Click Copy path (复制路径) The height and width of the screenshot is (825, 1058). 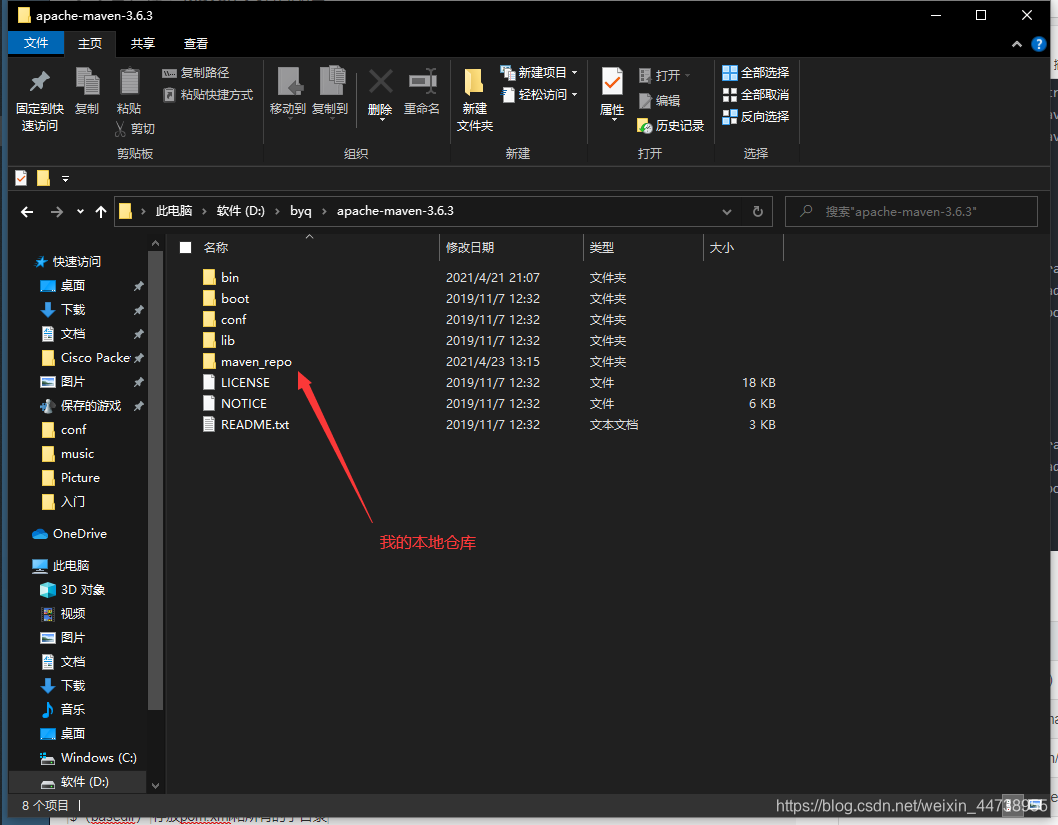click(196, 73)
